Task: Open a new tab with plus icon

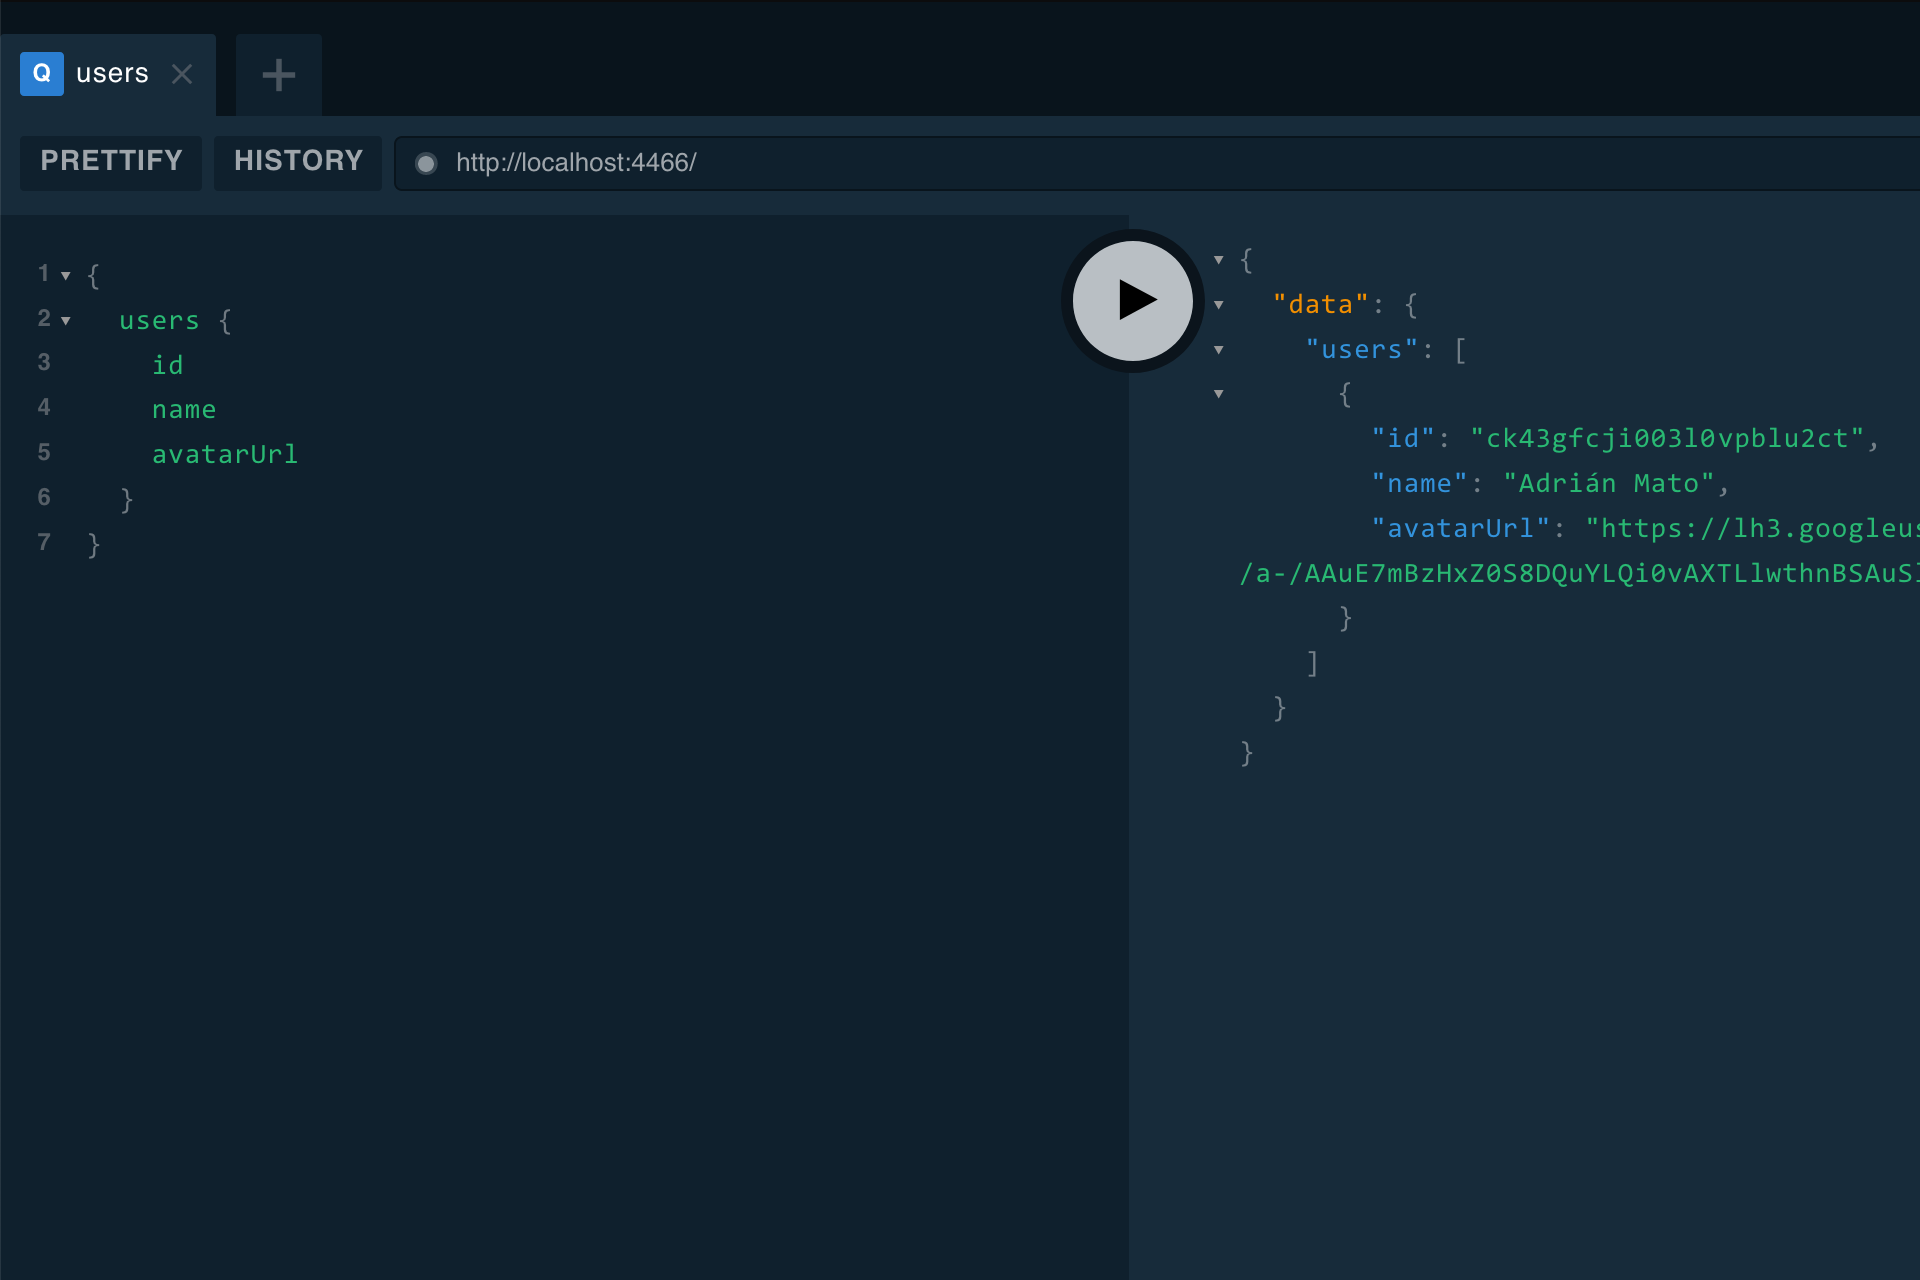Action: (x=278, y=75)
